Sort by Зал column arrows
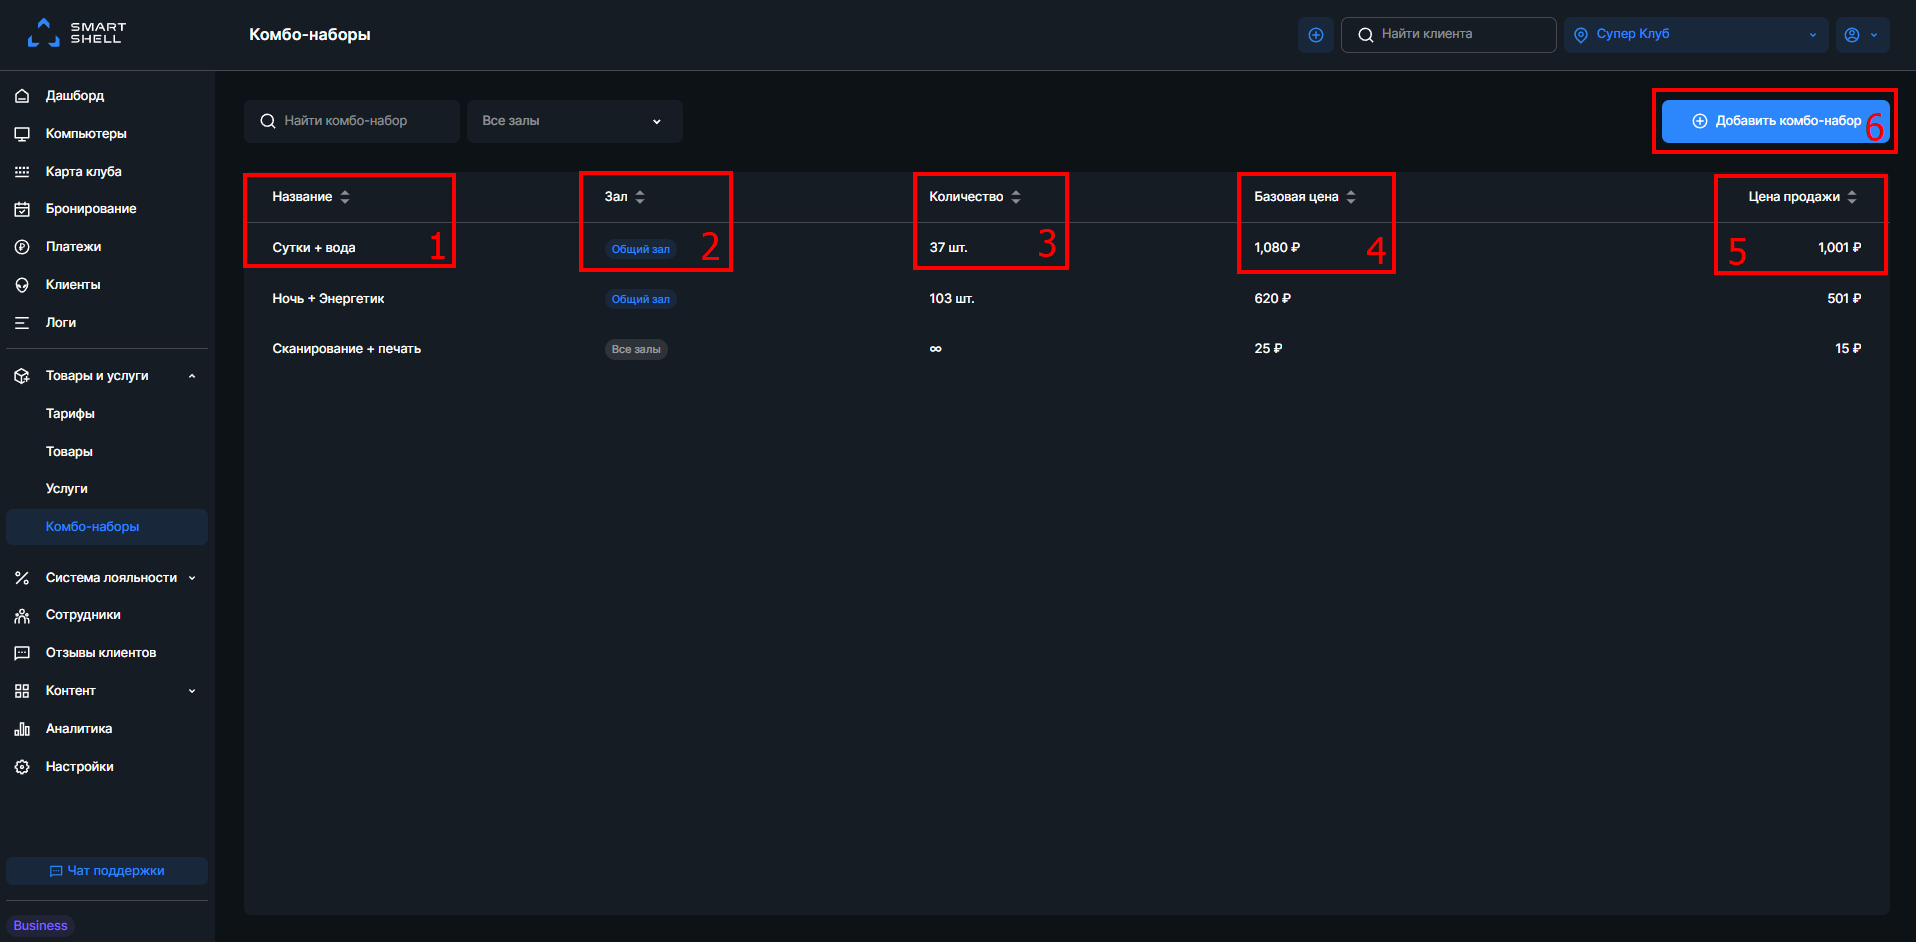 point(640,197)
